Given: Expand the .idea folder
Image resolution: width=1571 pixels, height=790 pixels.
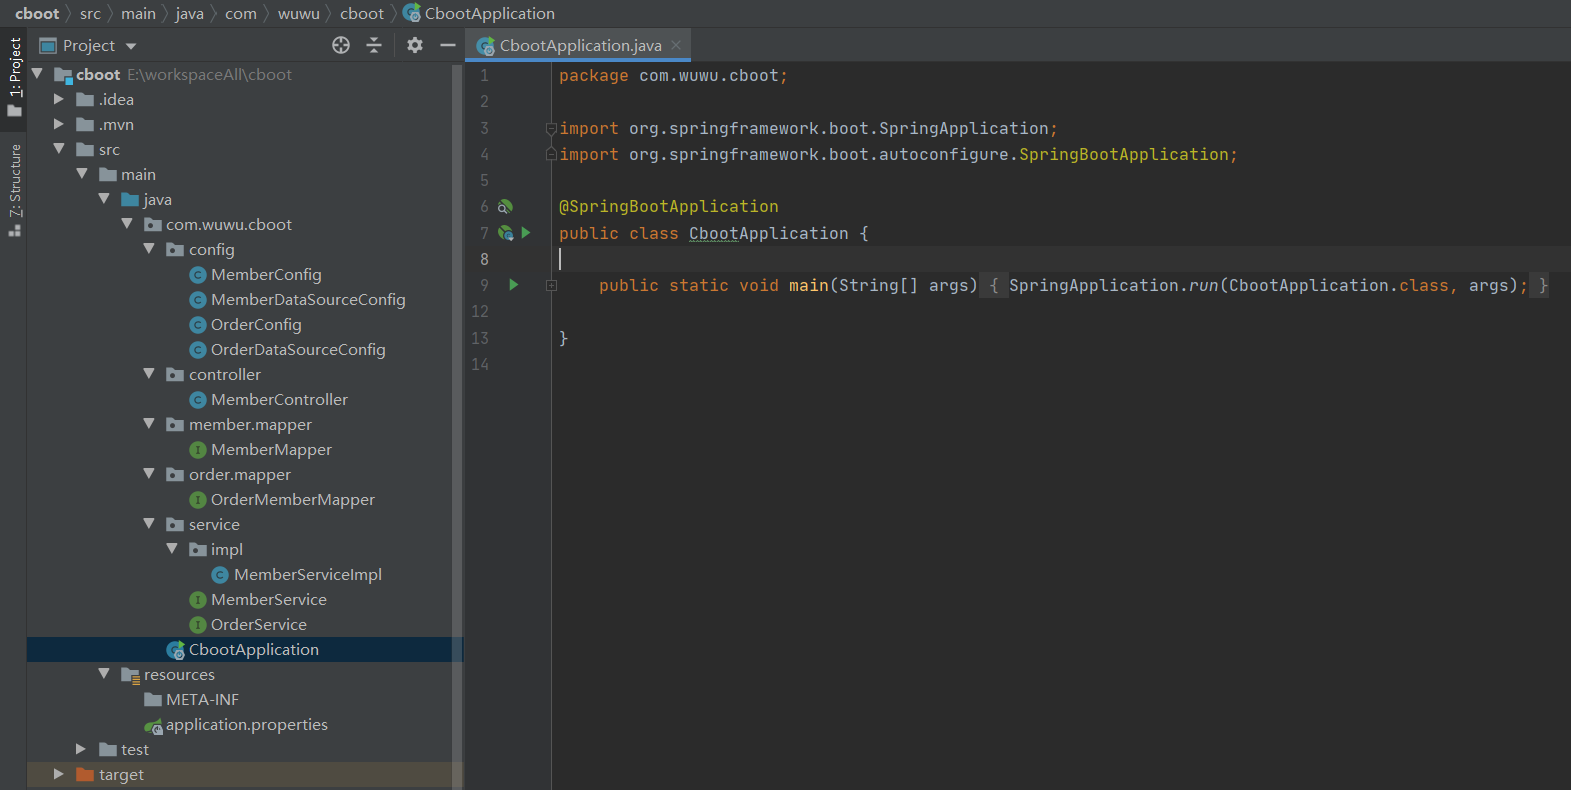Looking at the screenshot, I should point(59,99).
